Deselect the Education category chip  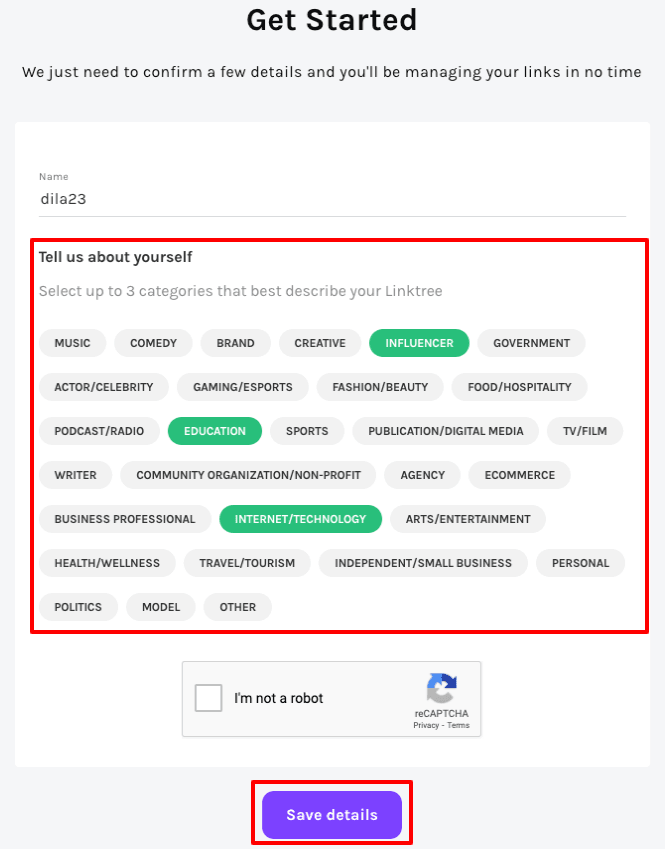(215, 431)
